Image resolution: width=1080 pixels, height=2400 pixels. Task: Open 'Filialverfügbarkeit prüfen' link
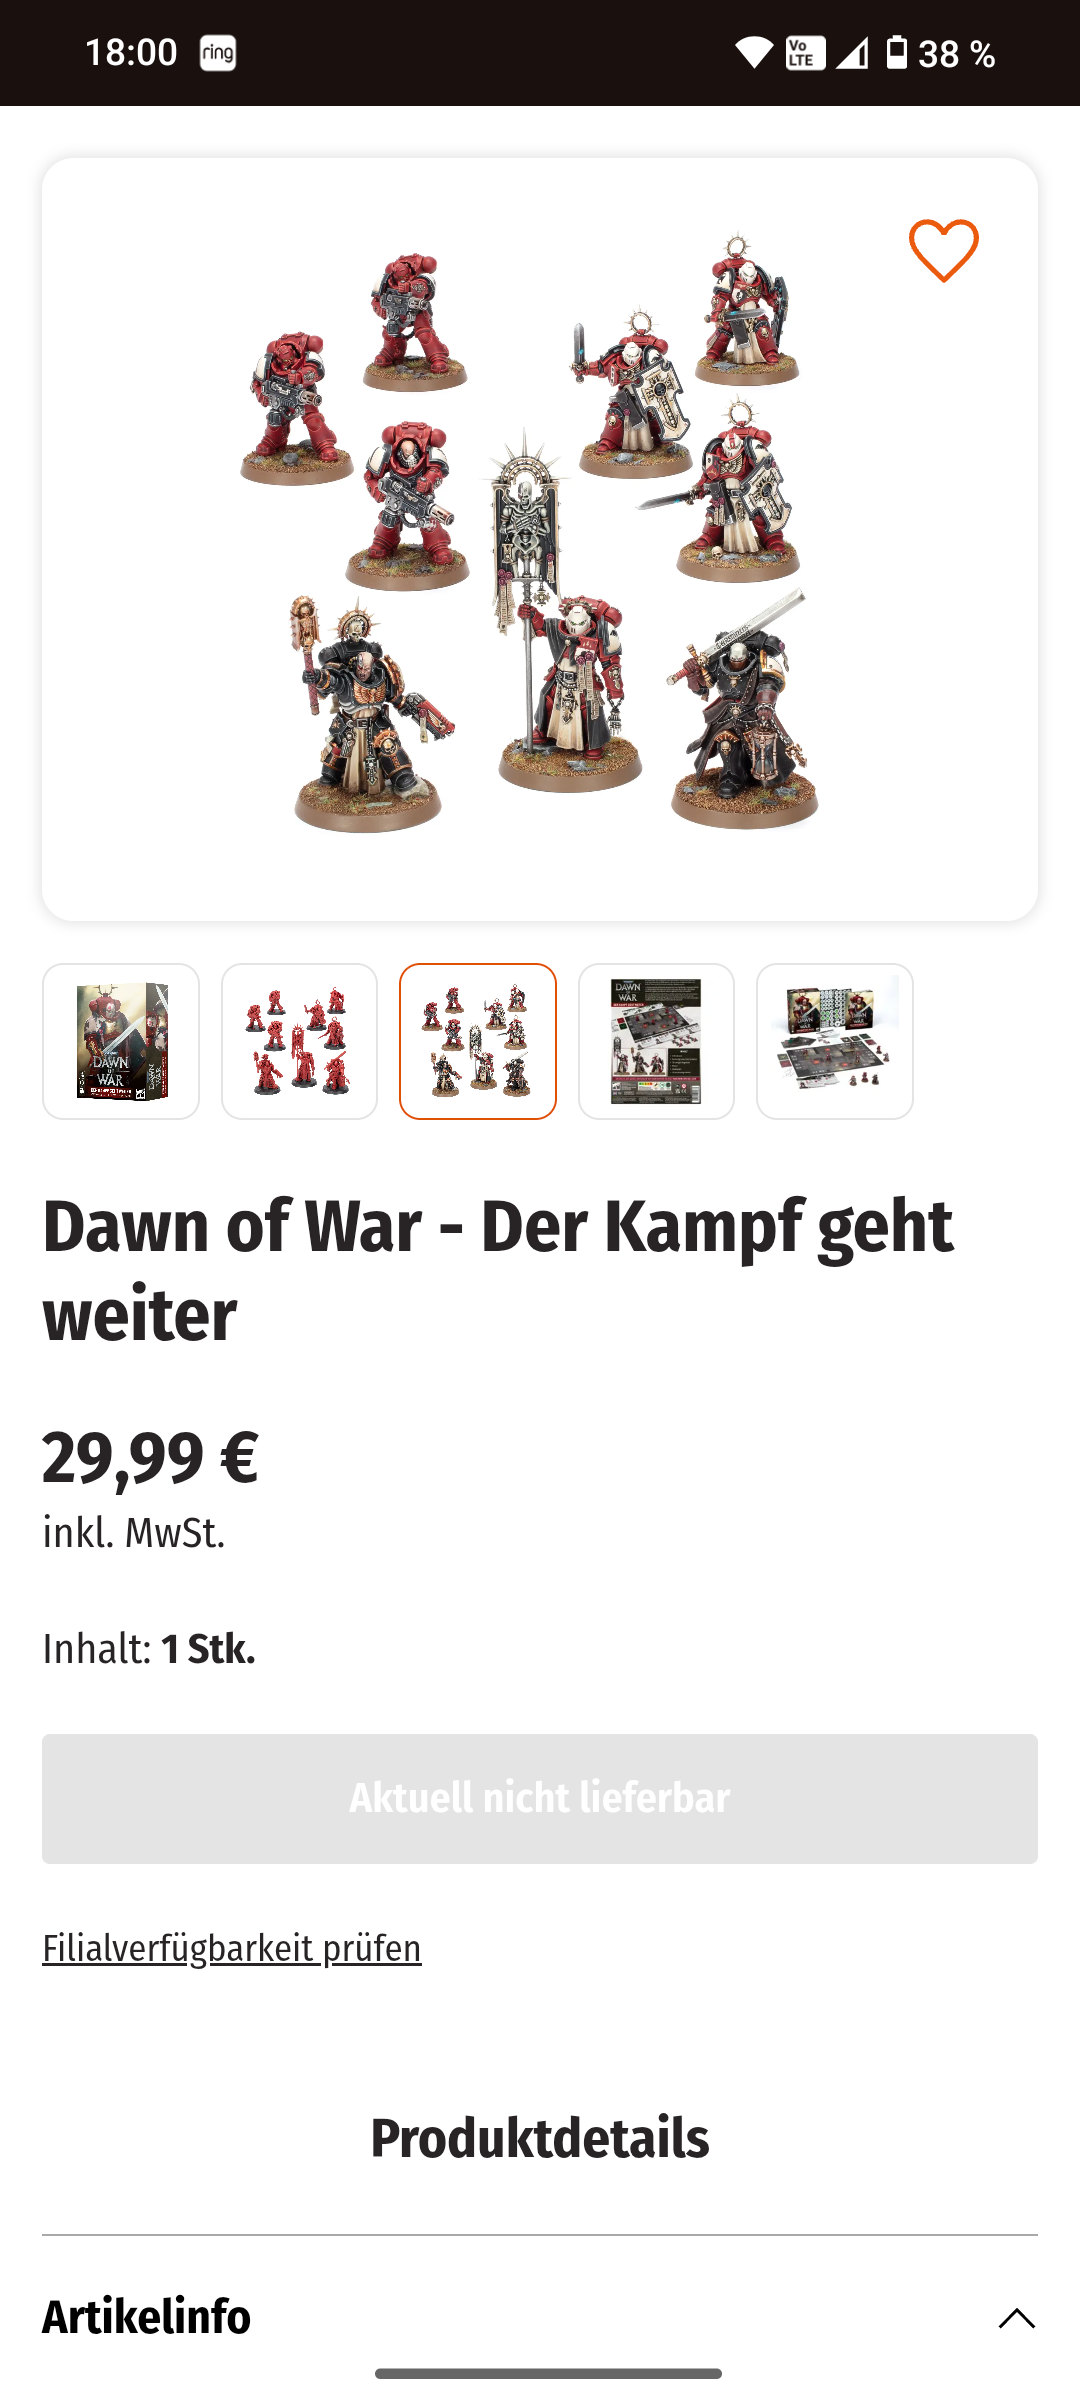232,1948
